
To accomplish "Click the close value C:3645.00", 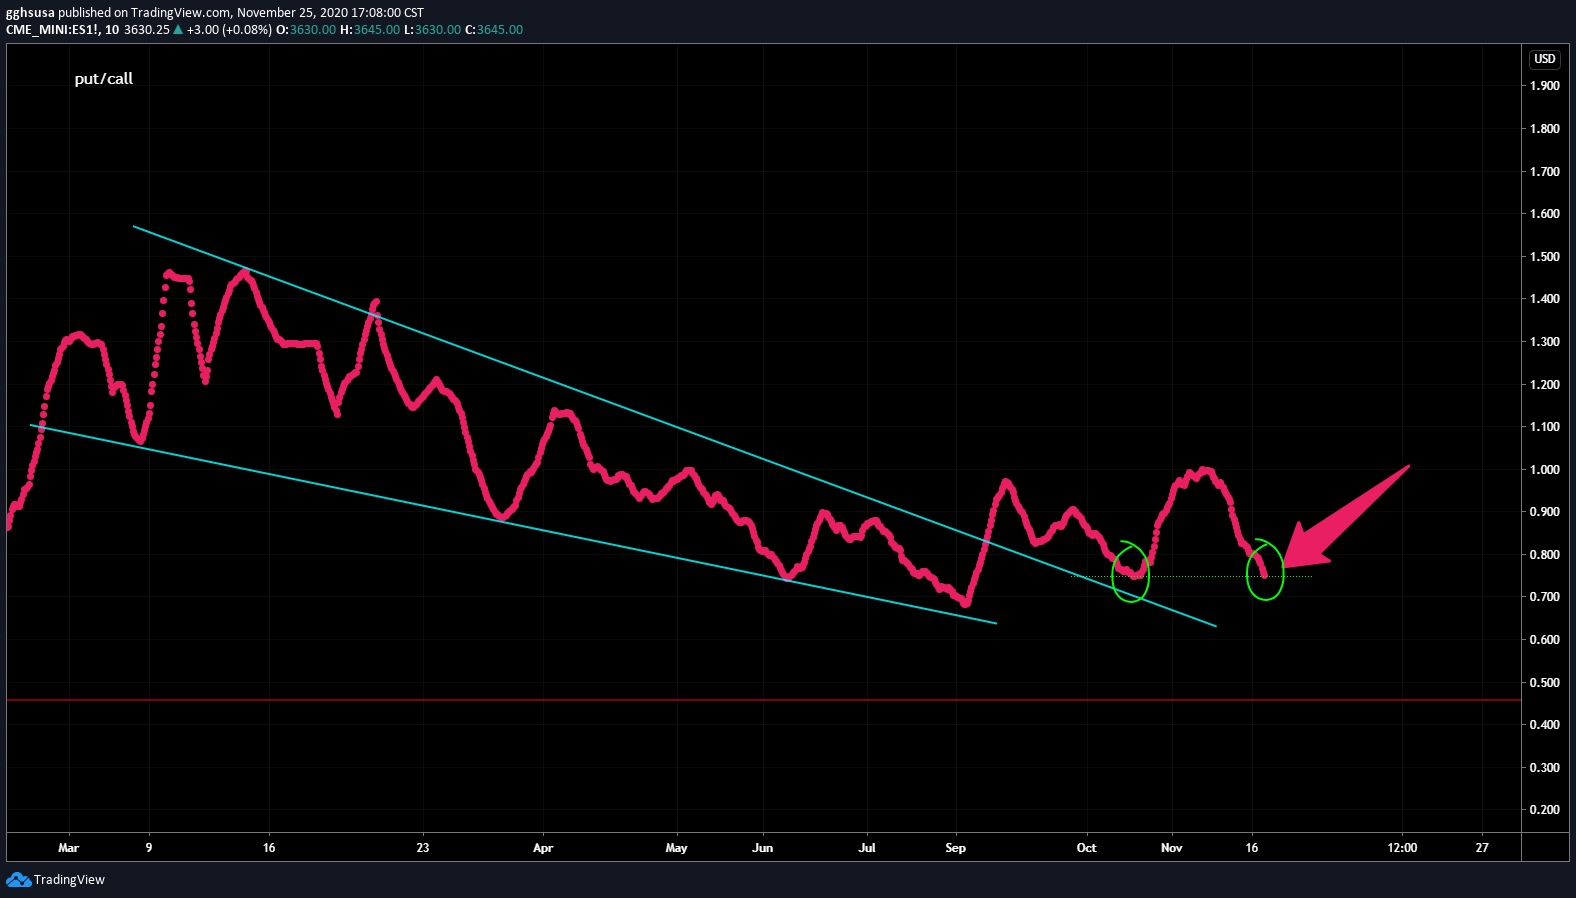I will (494, 30).
